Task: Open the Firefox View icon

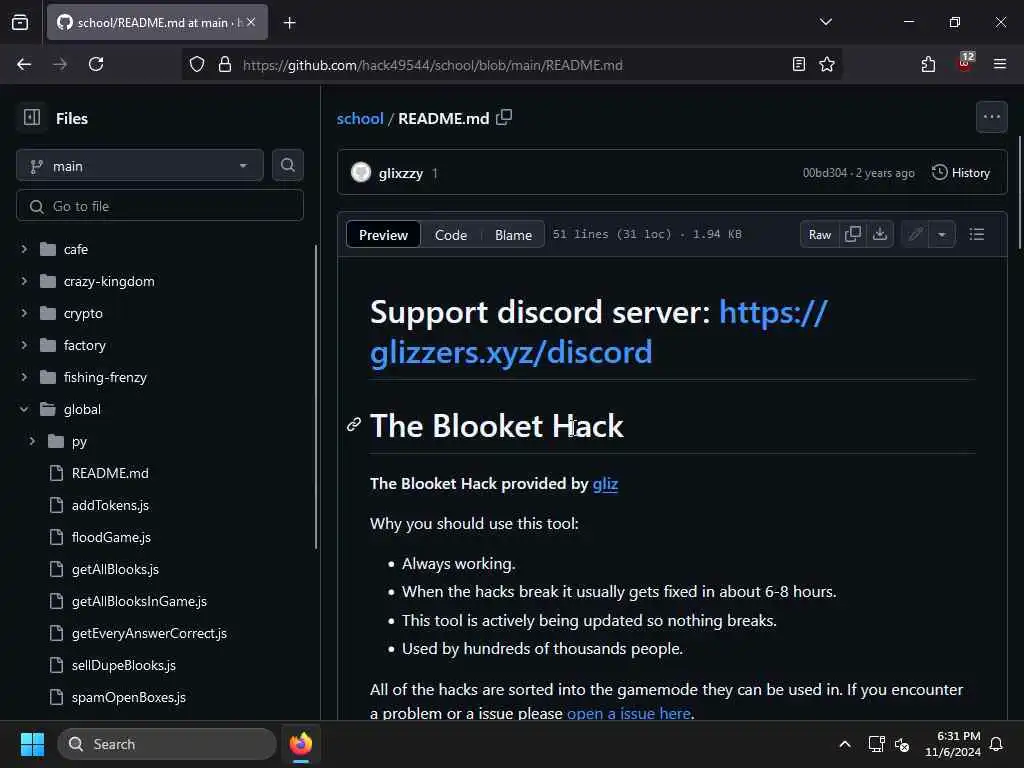Action: (20, 22)
